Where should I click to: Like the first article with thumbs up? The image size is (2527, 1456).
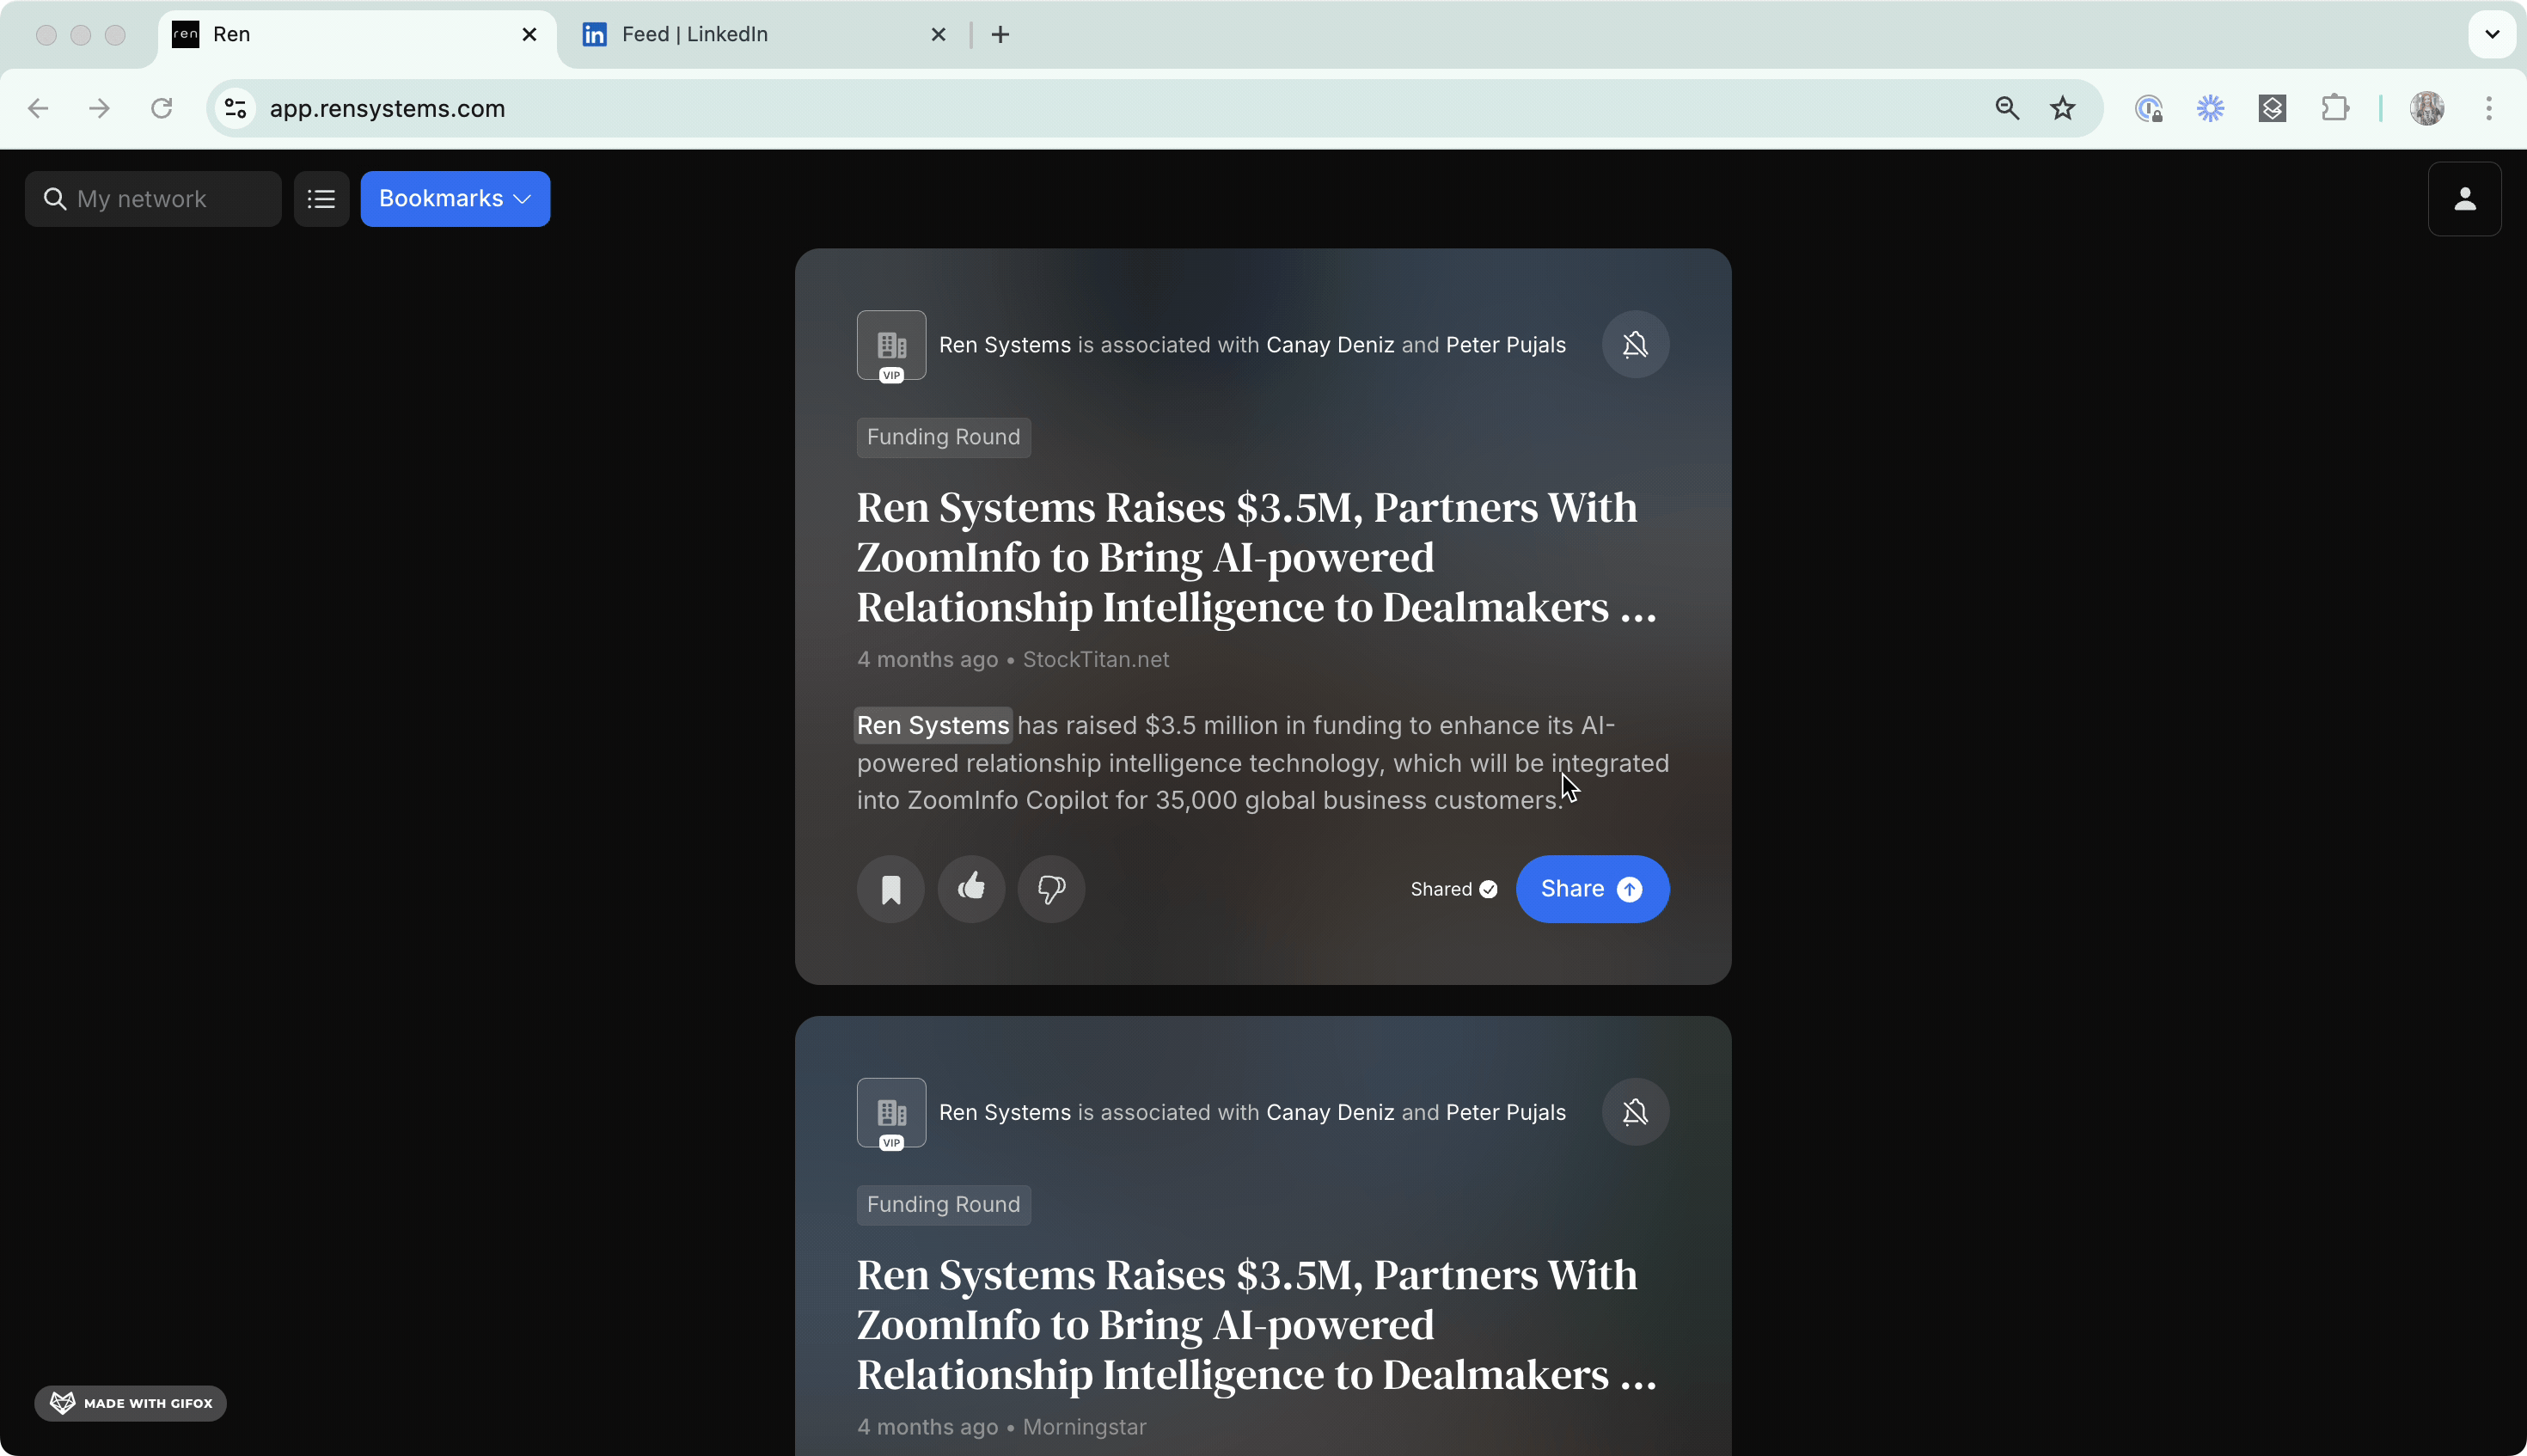tap(971, 889)
